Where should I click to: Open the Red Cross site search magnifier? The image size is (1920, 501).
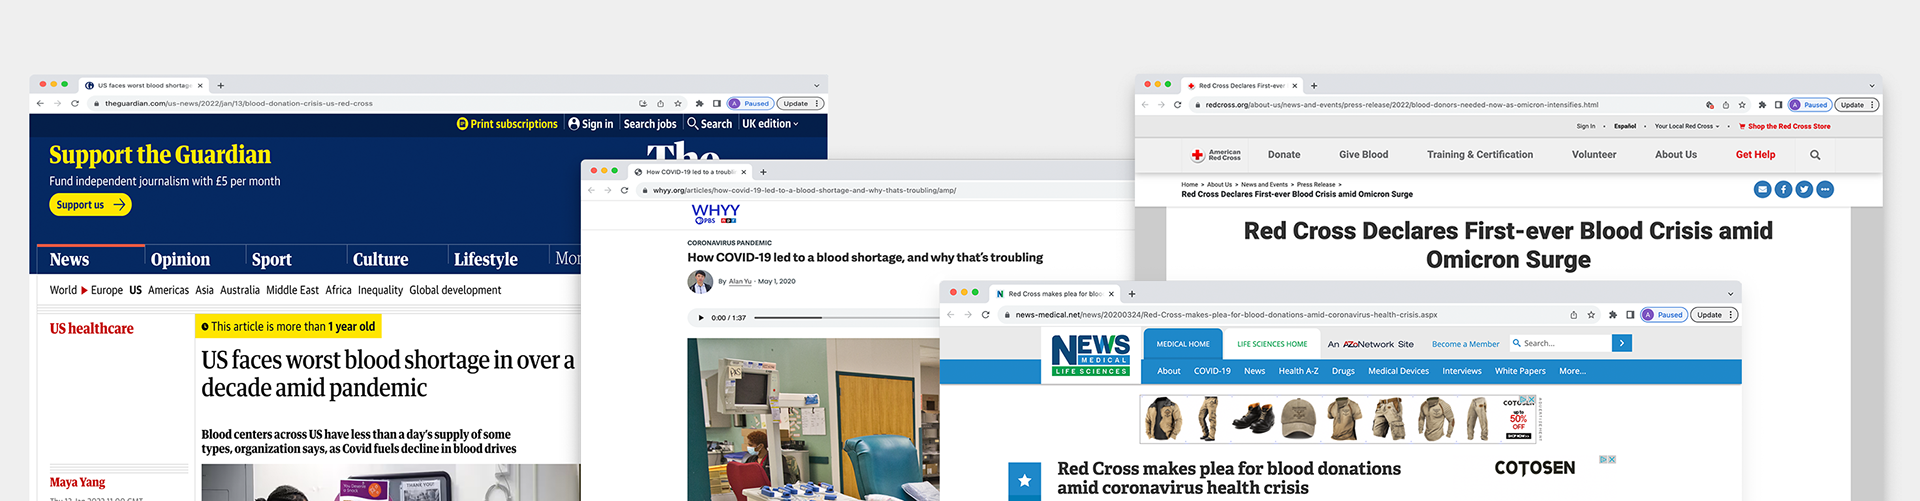1815,155
